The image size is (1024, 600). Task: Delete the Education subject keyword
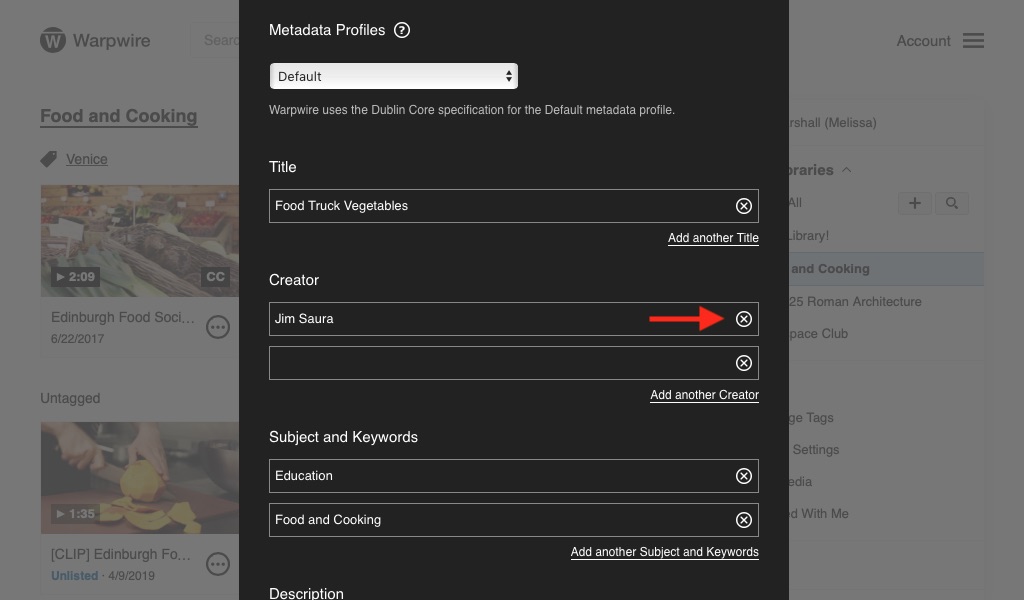click(743, 476)
